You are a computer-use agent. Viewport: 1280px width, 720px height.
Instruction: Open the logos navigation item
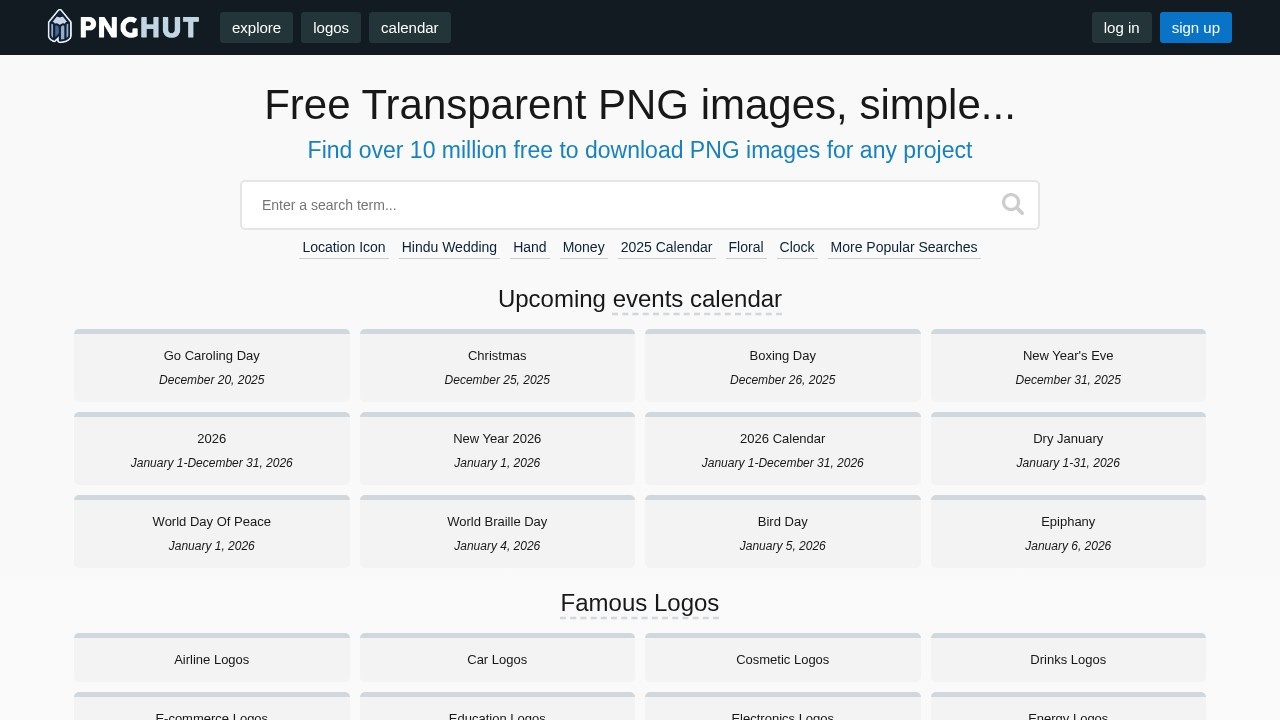pos(331,28)
